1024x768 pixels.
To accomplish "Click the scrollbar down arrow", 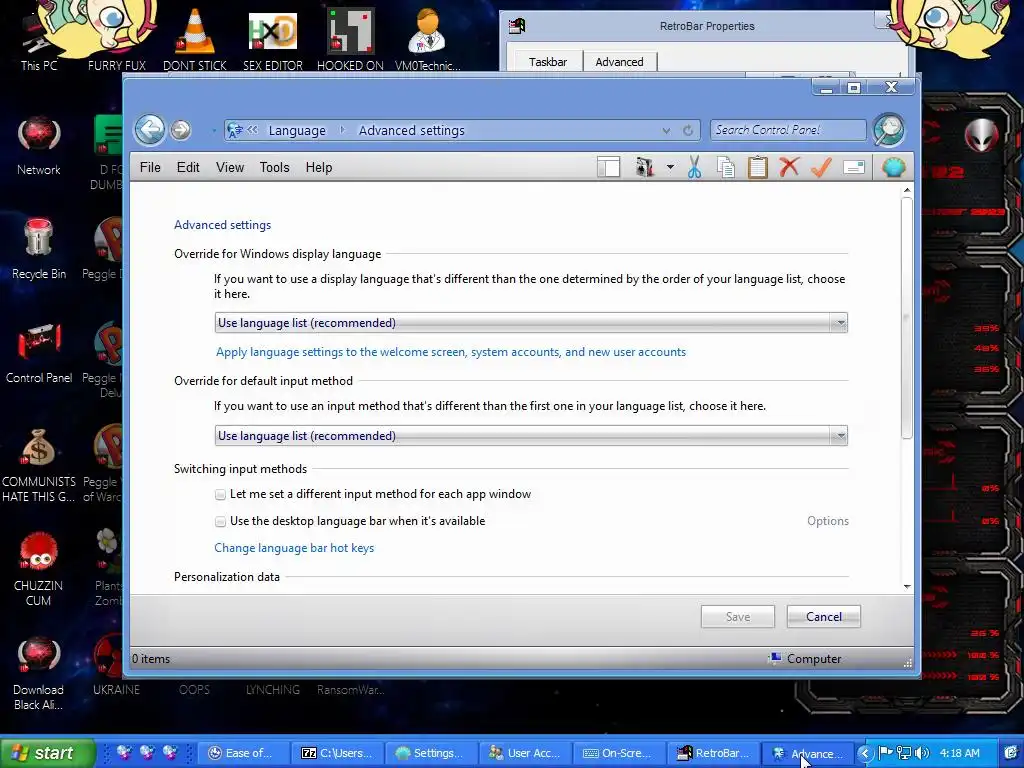I will [x=906, y=586].
